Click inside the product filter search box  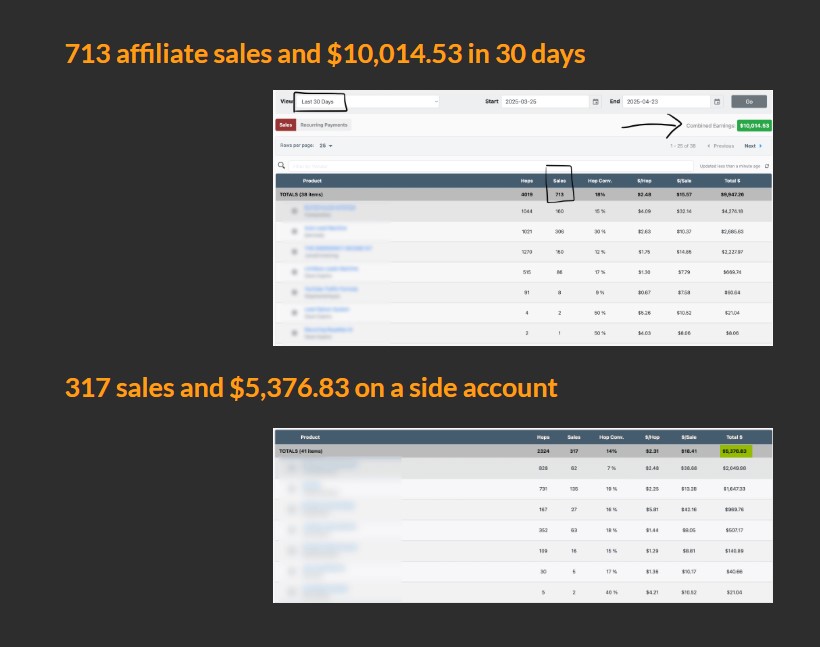tap(400, 165)
